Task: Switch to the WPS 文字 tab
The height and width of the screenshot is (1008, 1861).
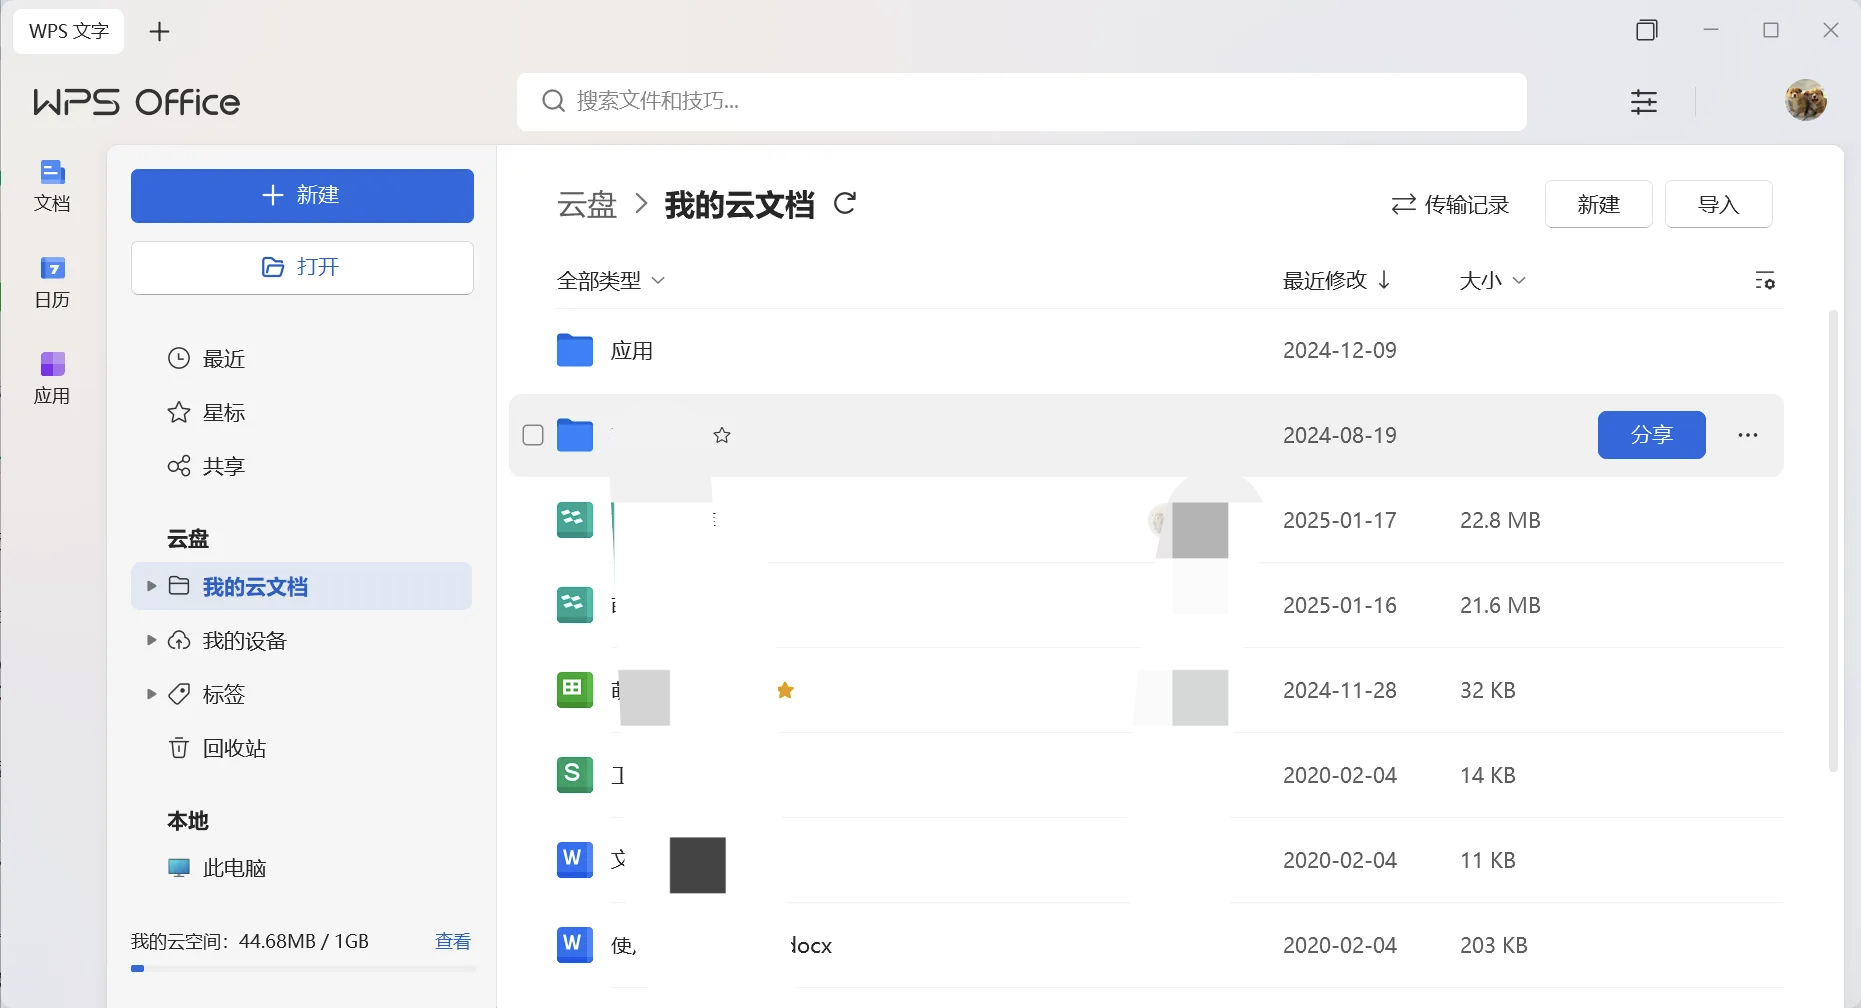Action: click(x=68, y=31)
